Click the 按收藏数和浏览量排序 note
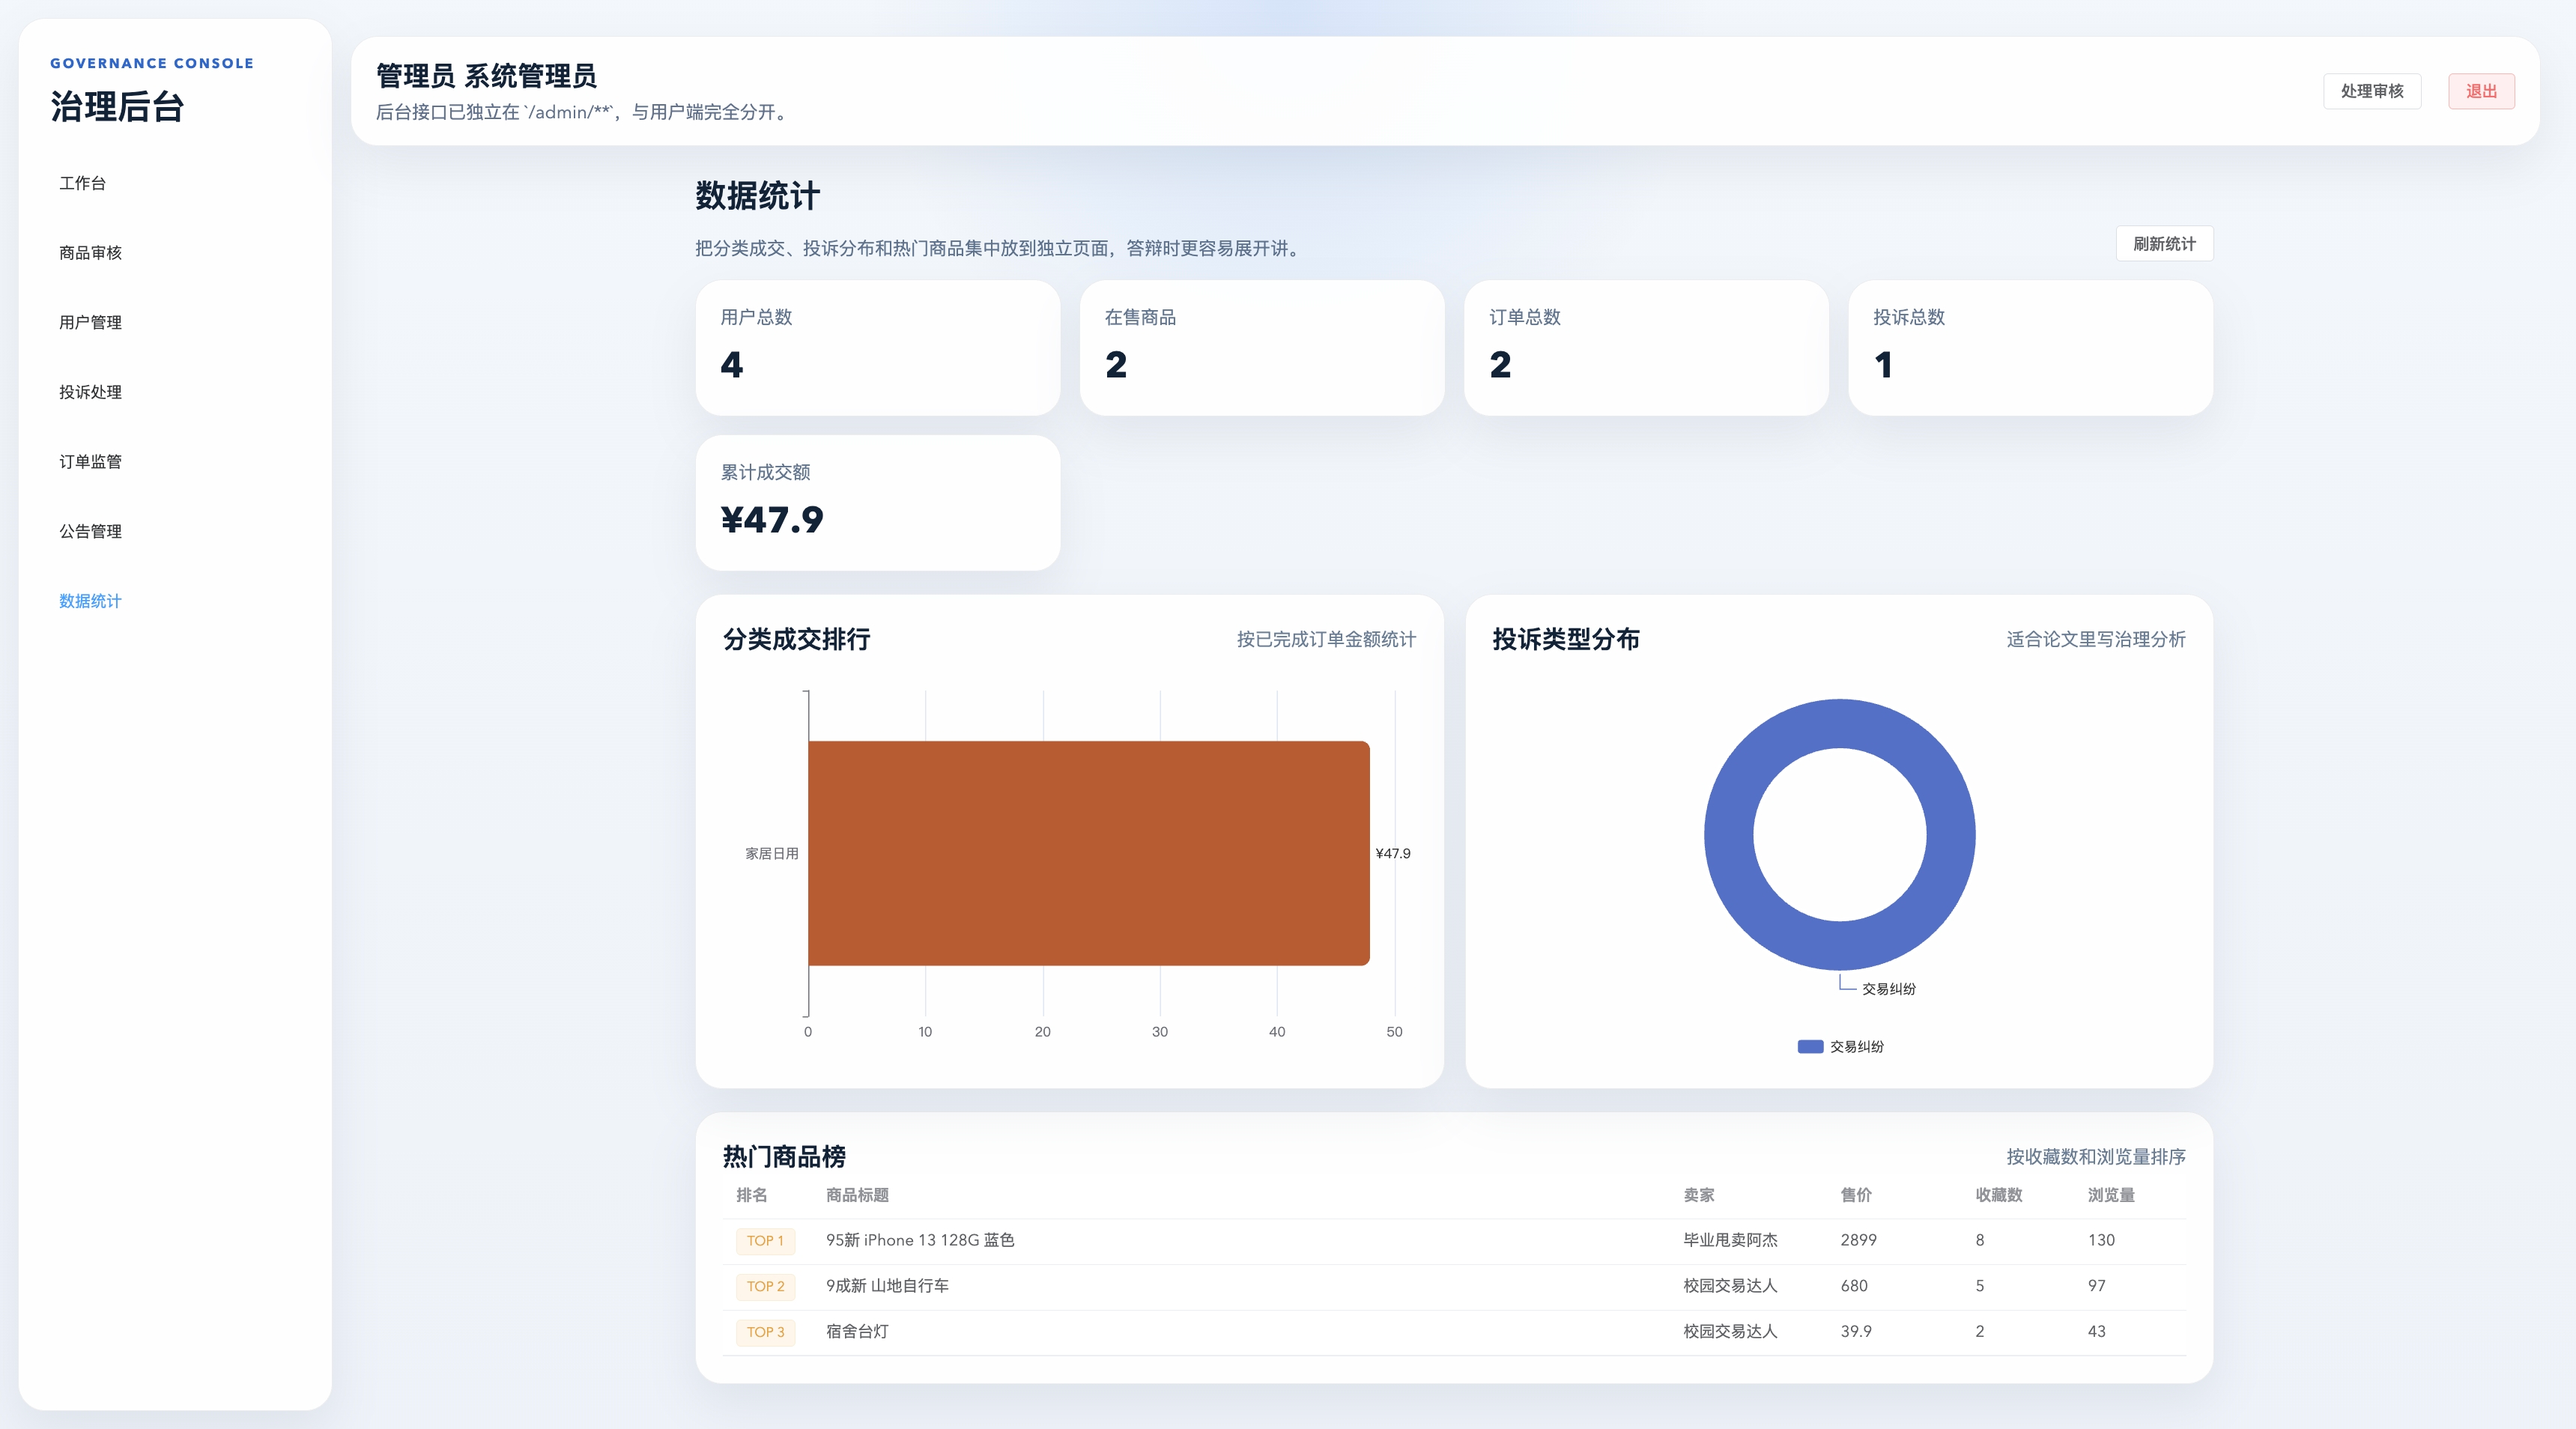The image size is (2576, 1429). [2095, 1157]
